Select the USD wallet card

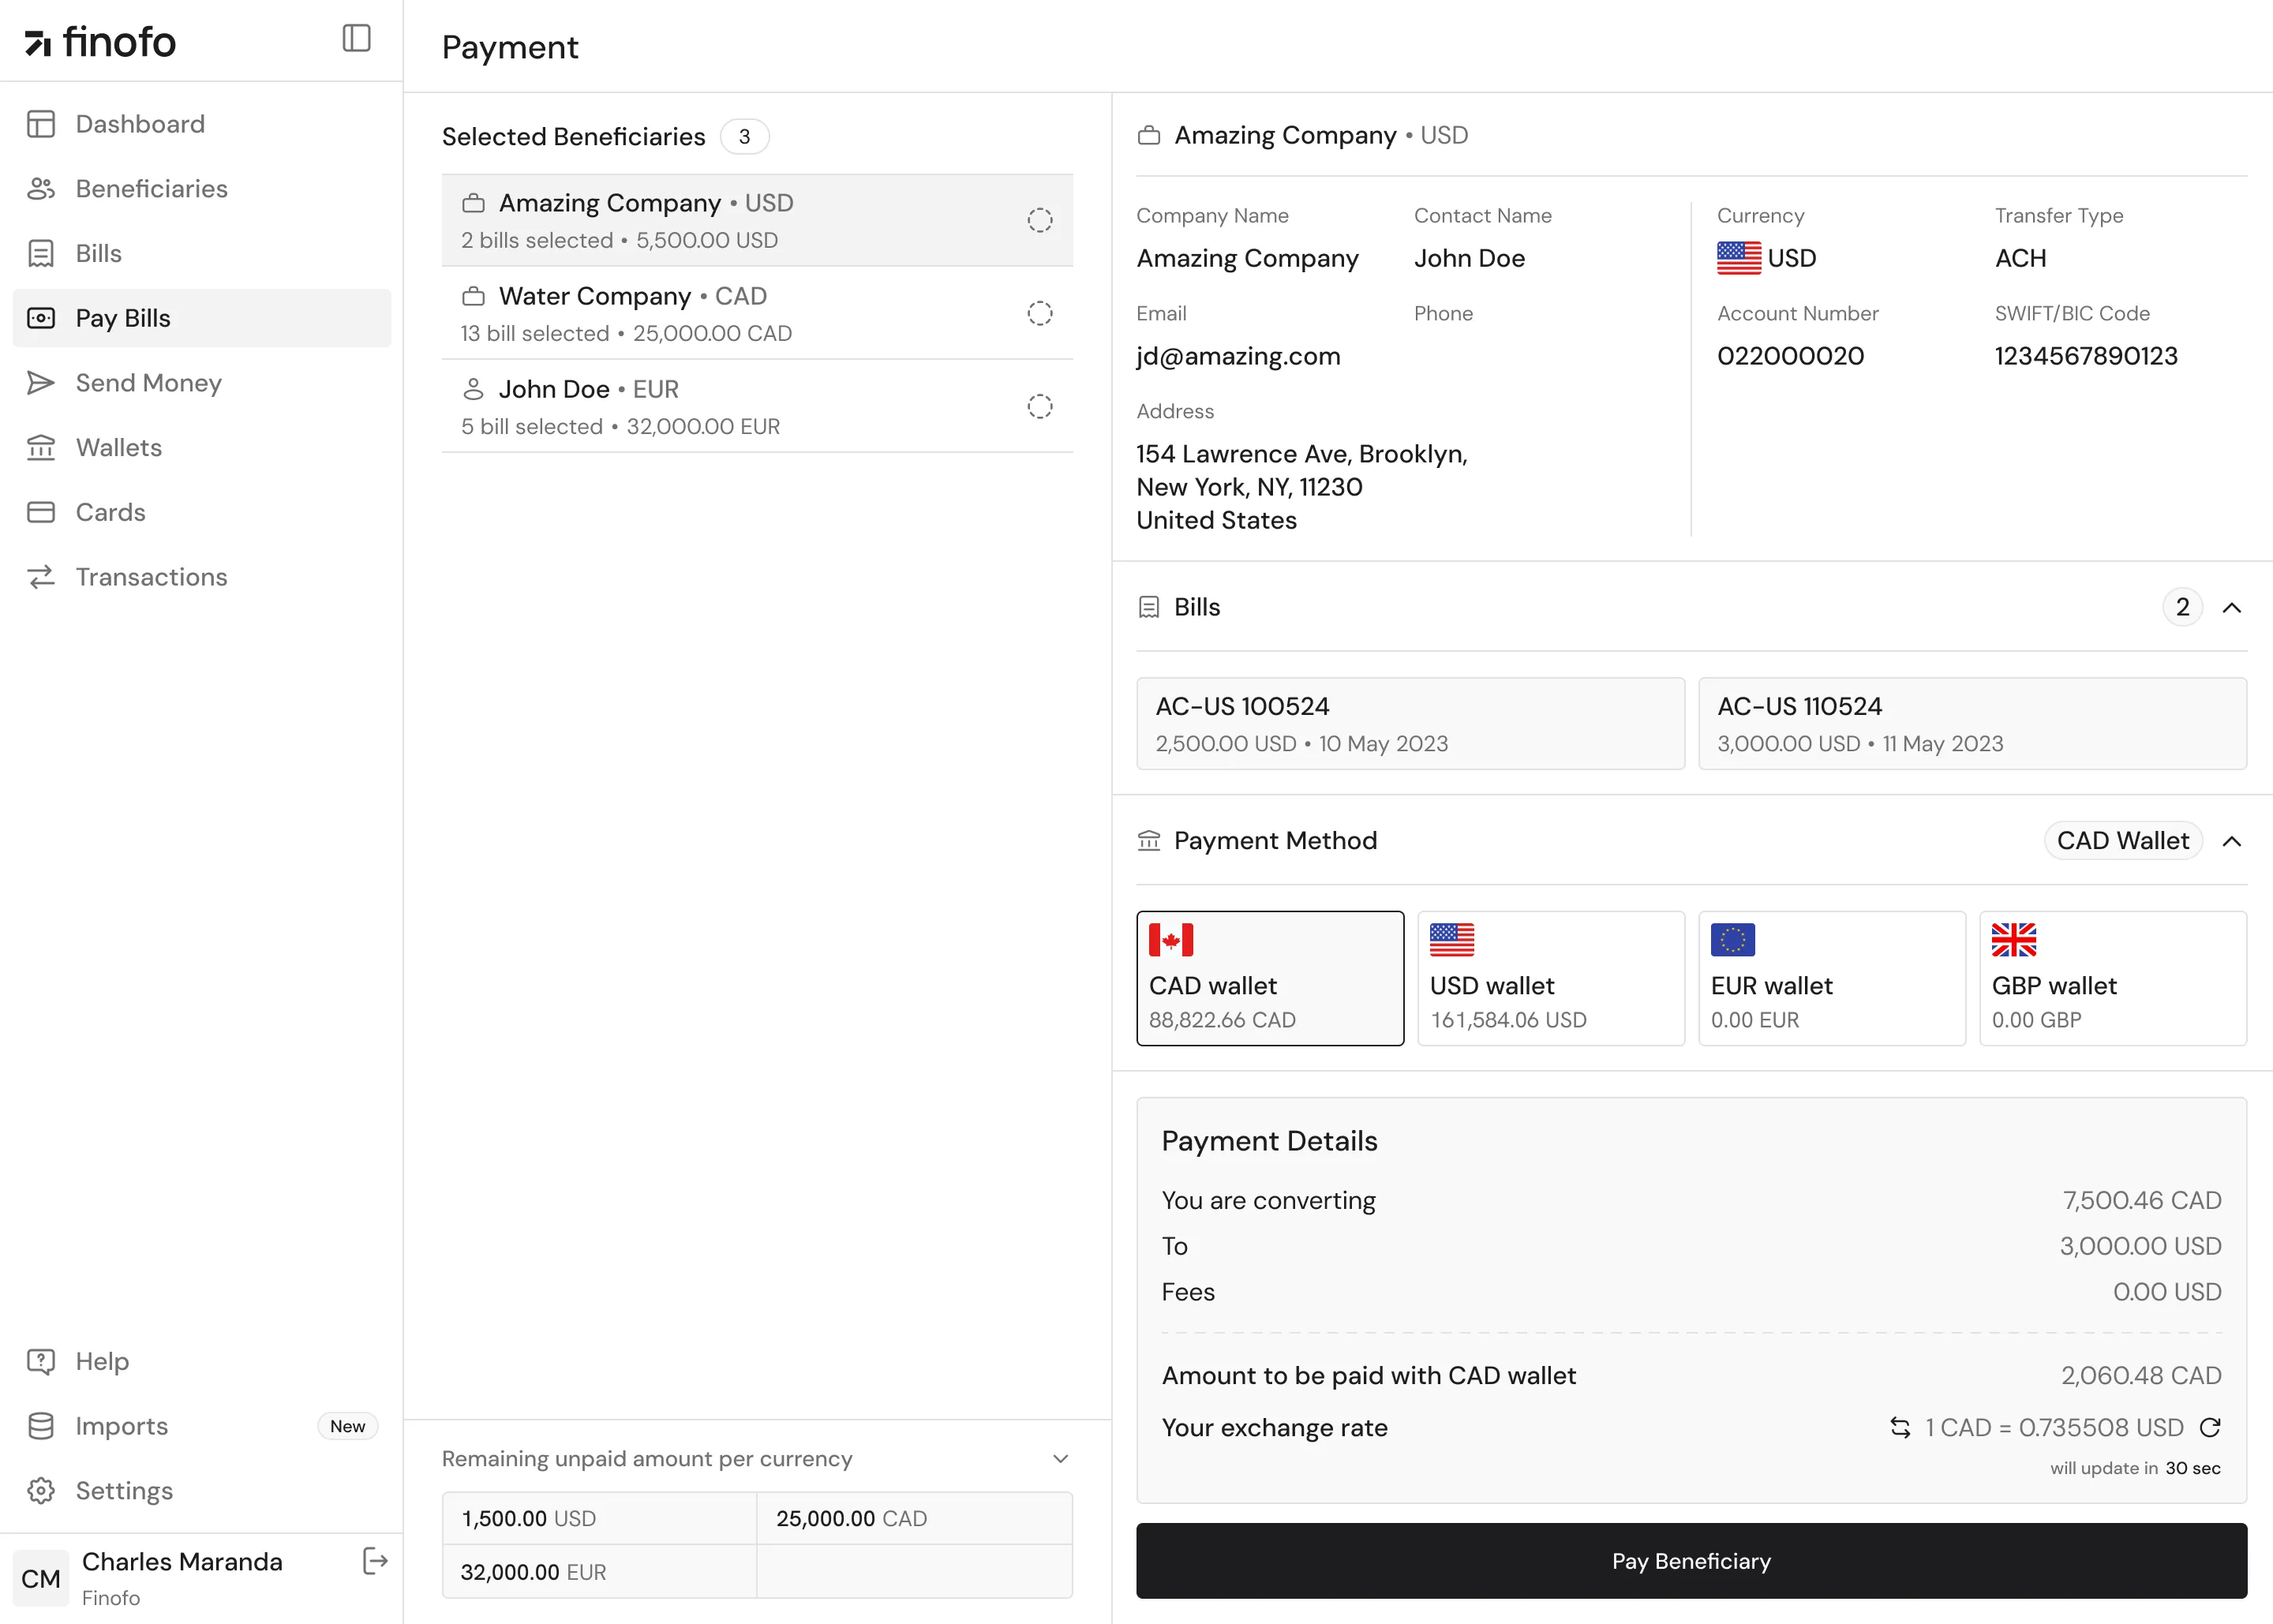click(x=1550, y=978)
